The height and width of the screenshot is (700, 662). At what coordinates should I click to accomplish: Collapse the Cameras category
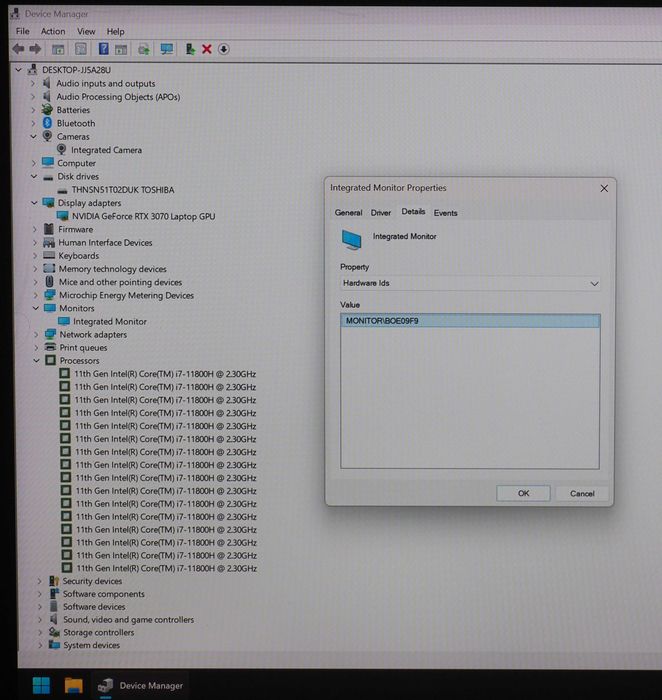[x=33, y=136]
